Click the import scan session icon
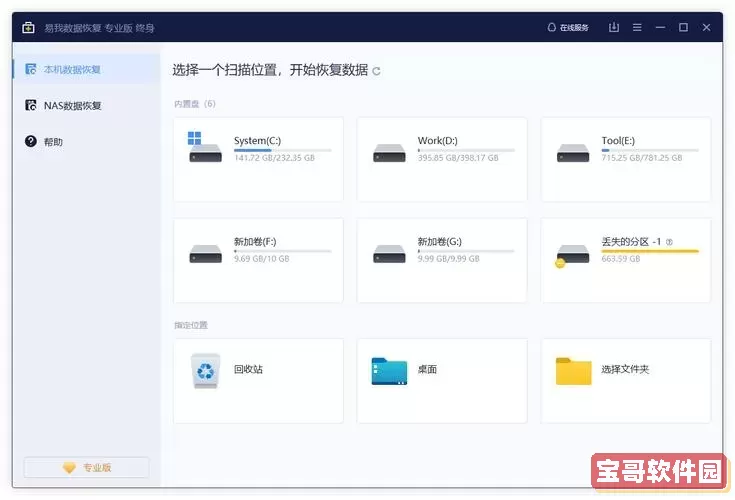 point(614,27)
